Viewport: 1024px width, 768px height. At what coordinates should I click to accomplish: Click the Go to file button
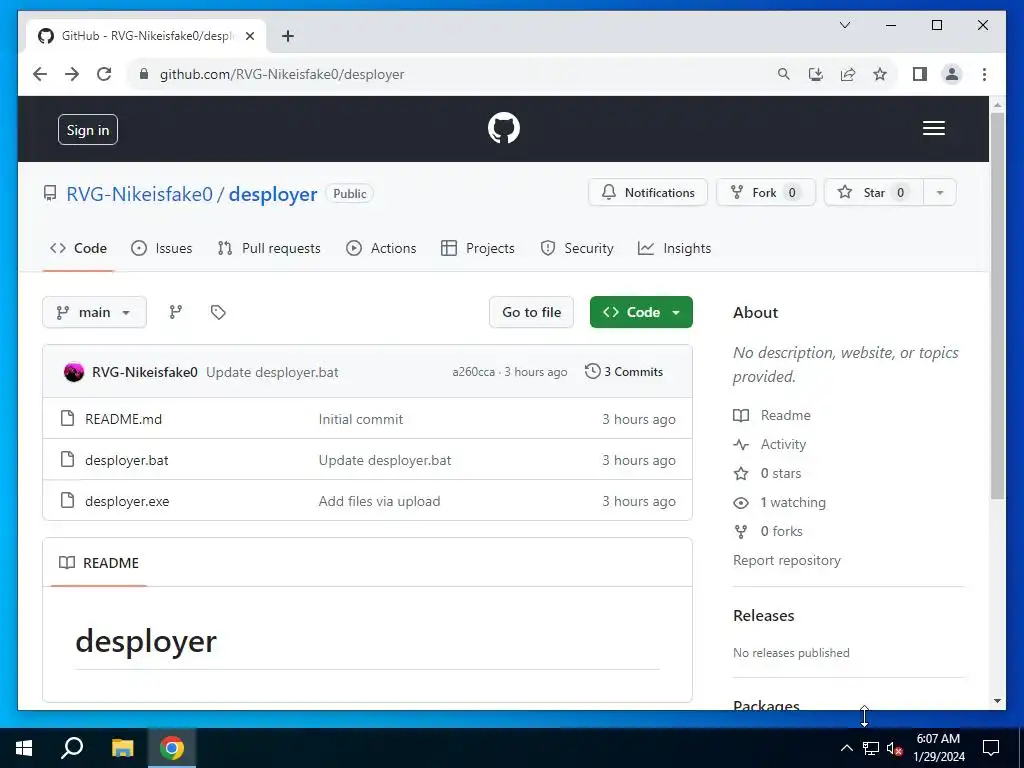531,312
